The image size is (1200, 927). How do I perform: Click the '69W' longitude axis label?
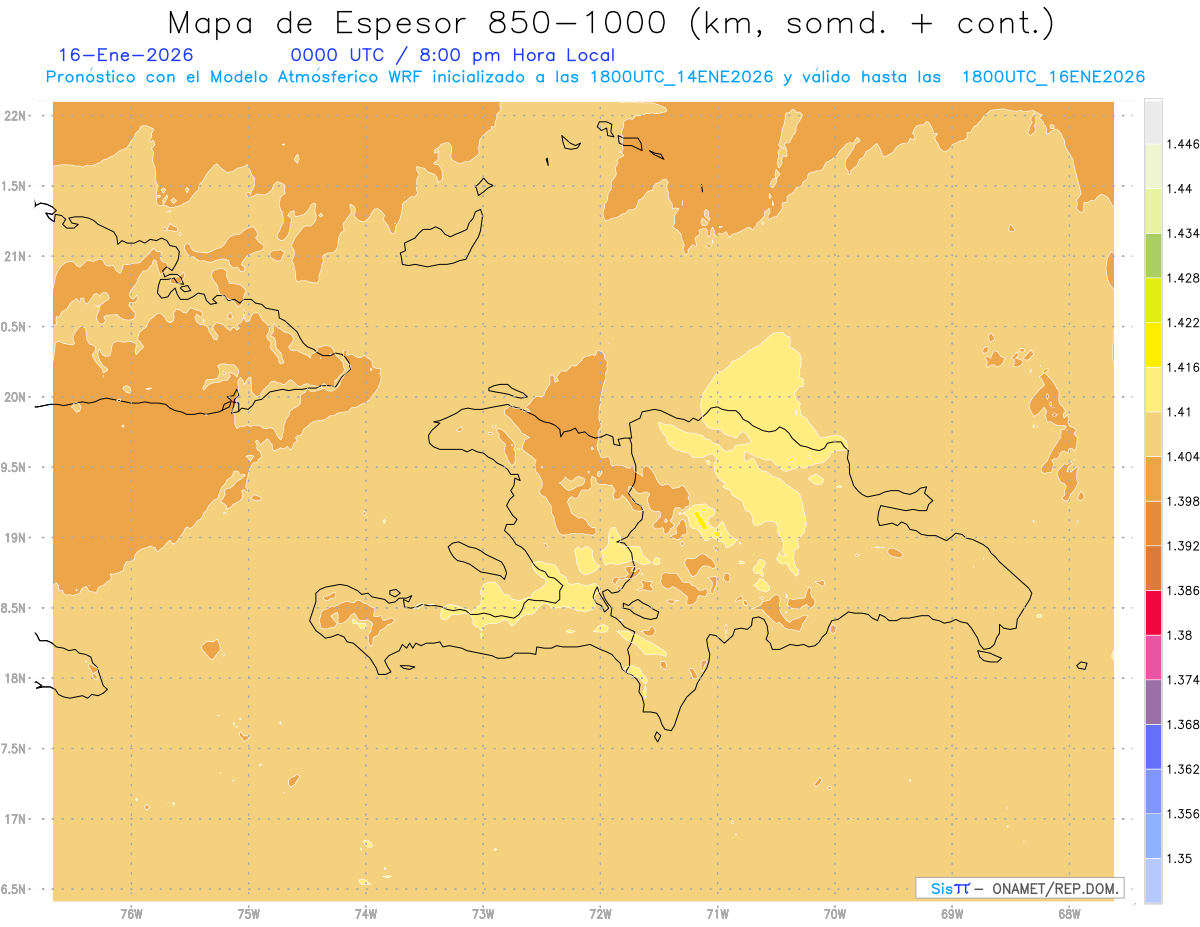point(951,914)
